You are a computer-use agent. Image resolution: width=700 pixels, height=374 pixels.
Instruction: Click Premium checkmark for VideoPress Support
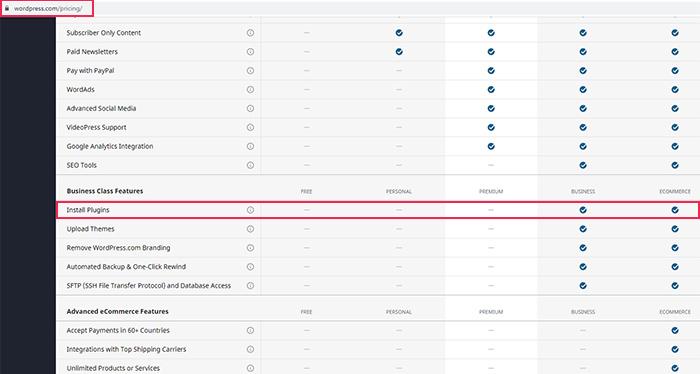(x=491, y=127)
